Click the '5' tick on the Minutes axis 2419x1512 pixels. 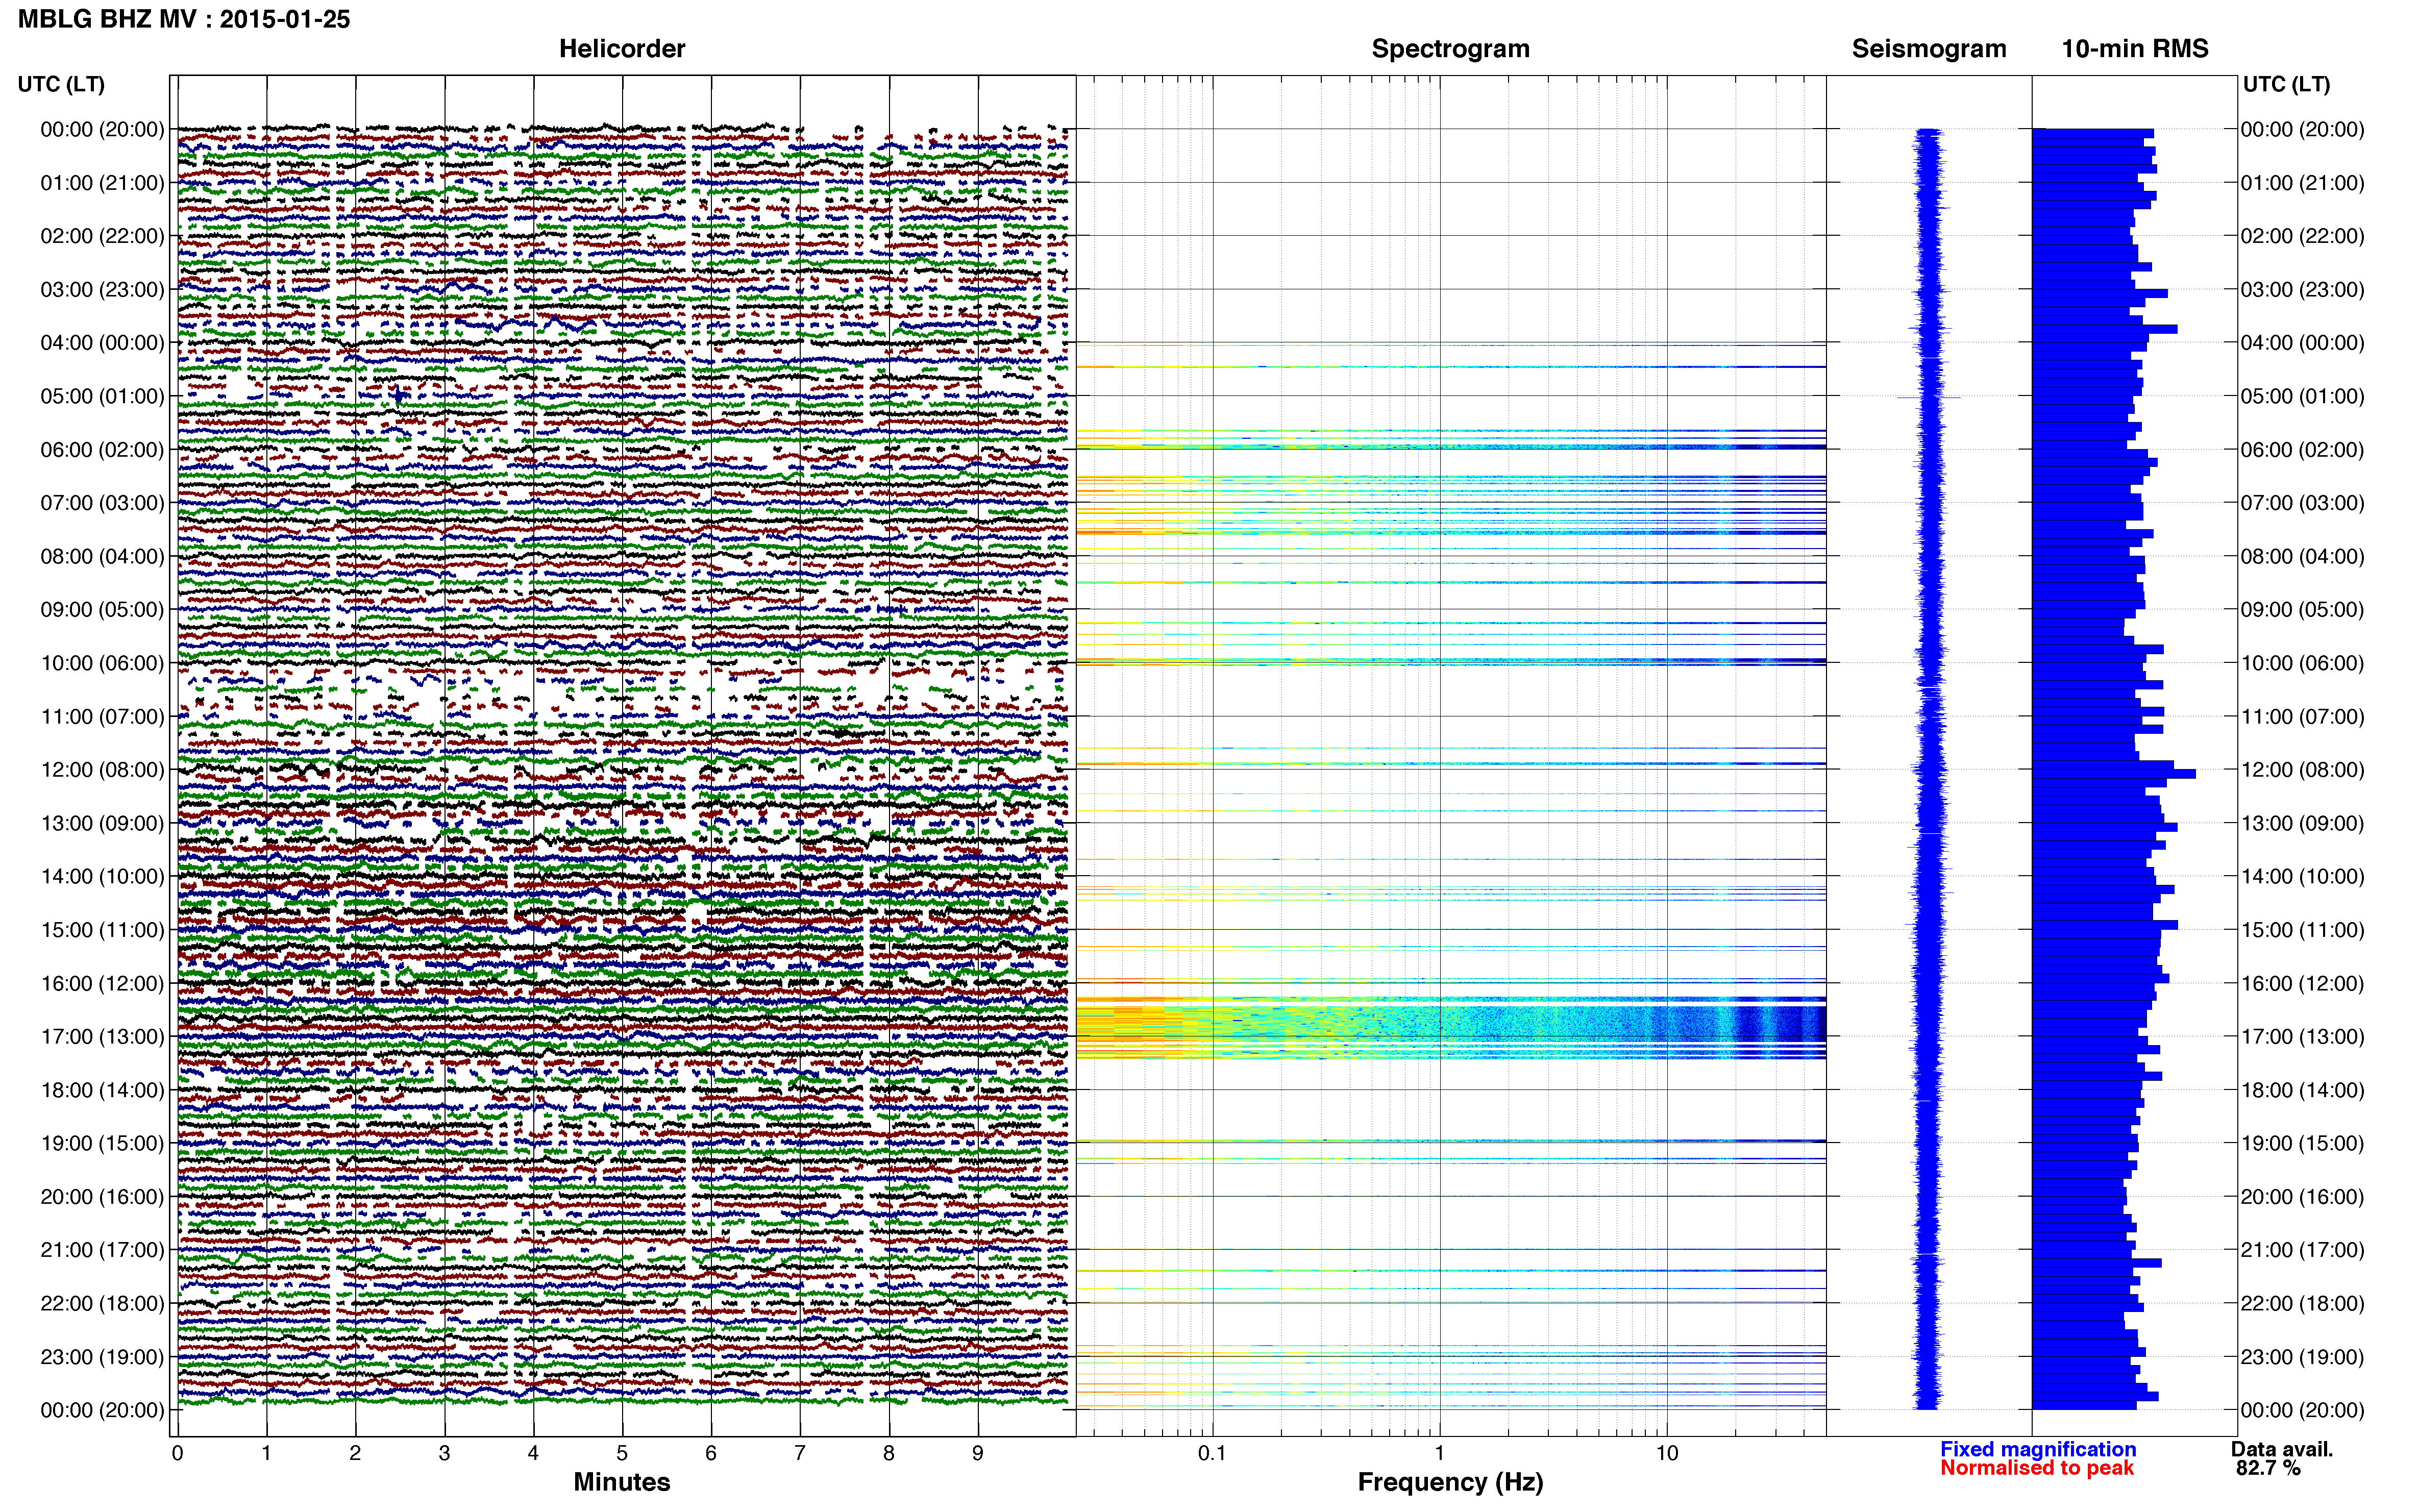(622, 1453)
